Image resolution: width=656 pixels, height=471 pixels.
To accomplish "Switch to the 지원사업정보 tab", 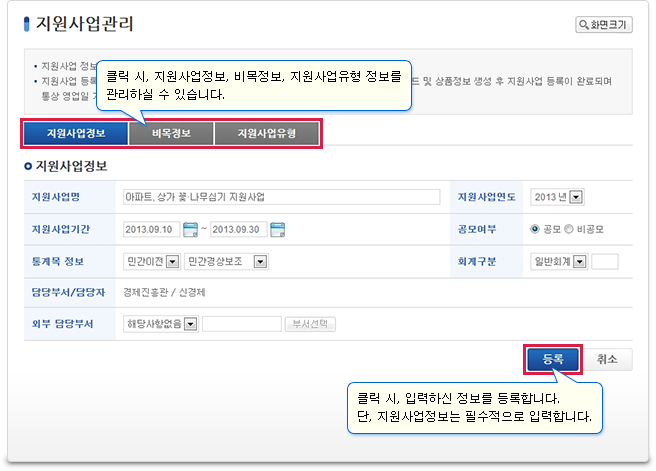I will (76, 133).
